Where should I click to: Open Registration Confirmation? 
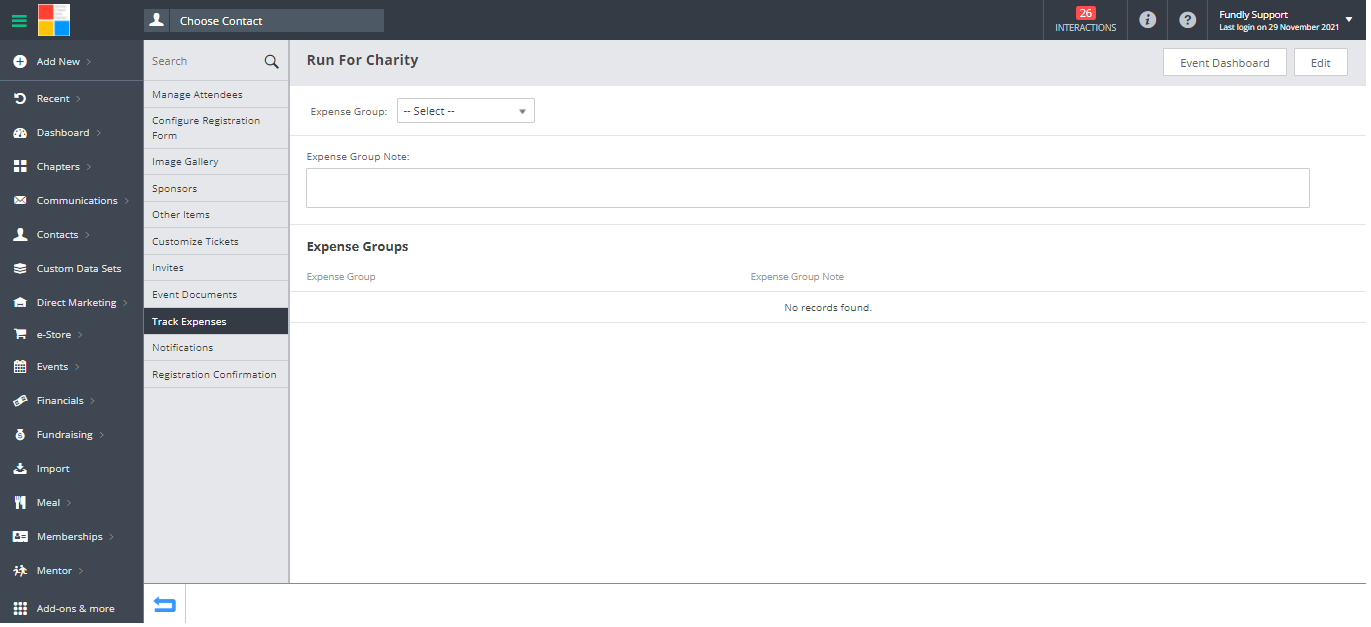[x=216, y=375]
